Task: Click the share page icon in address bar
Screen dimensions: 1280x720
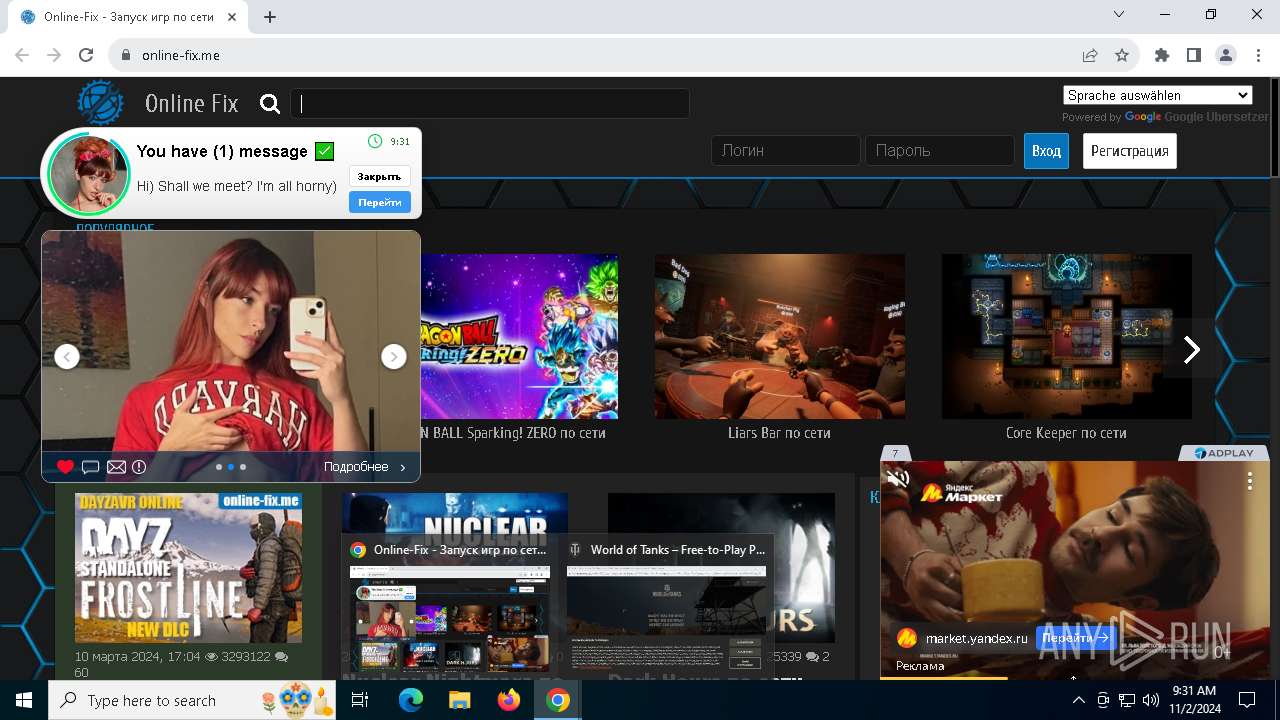Action: pyautogui.click(x=1089, y=55)
